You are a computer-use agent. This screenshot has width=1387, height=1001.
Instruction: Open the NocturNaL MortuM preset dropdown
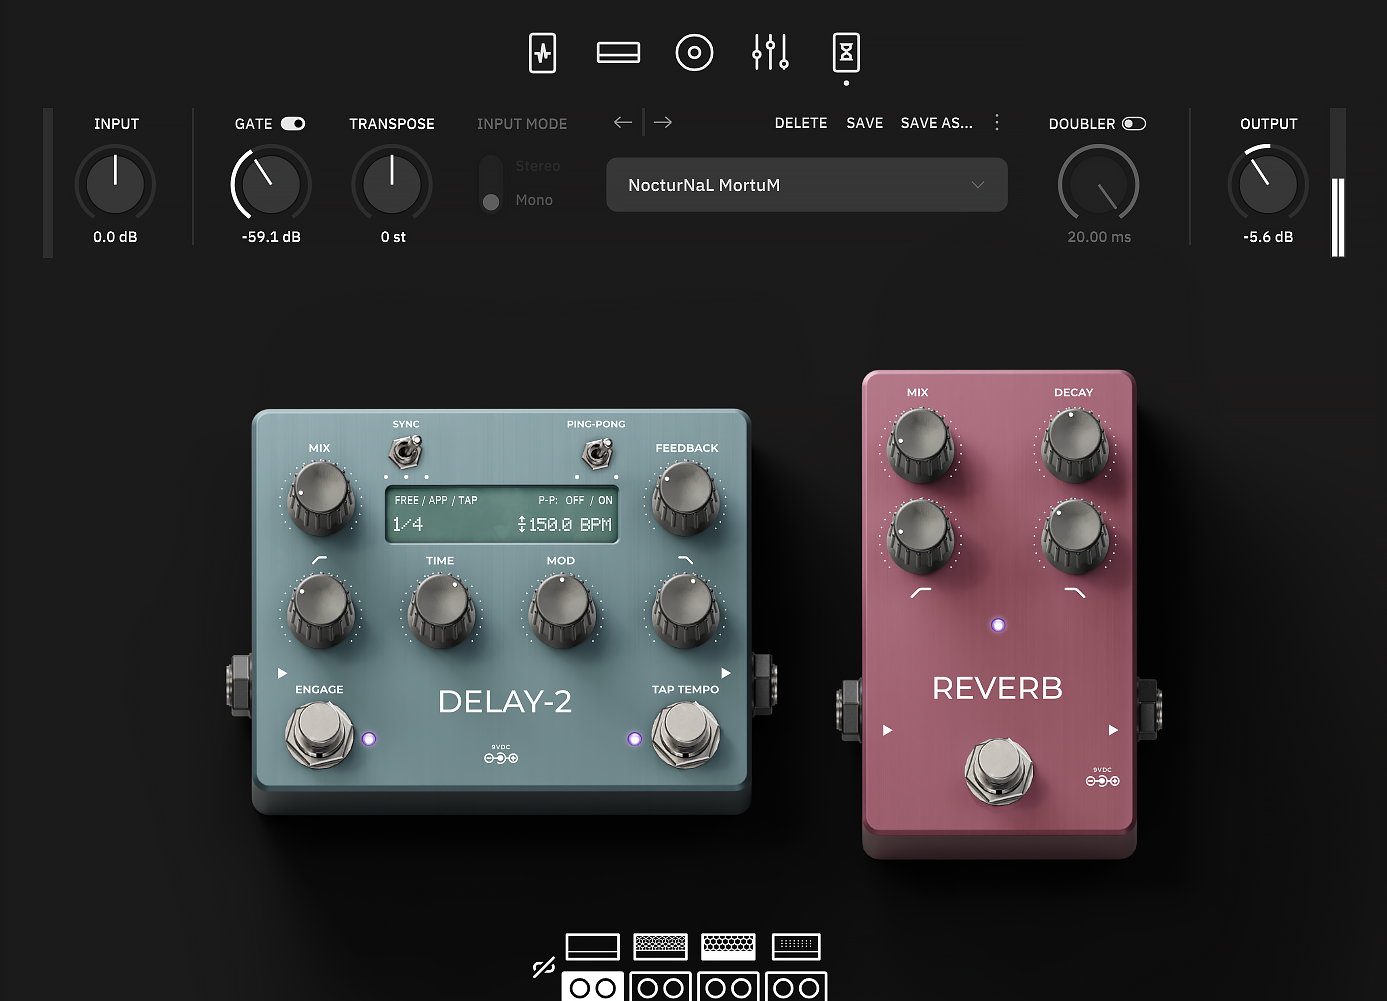[x=807, y=185]
